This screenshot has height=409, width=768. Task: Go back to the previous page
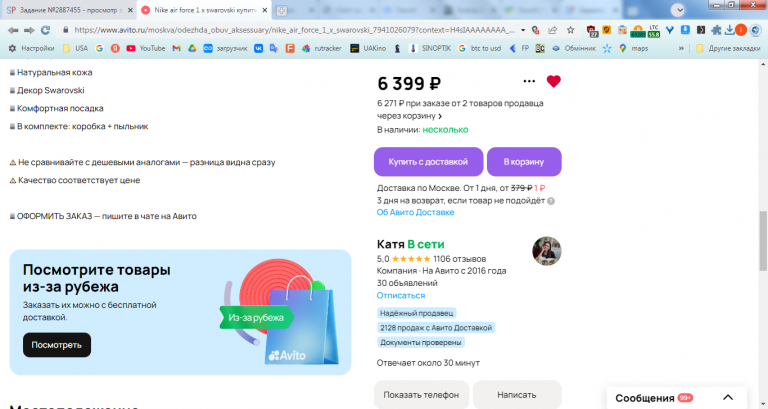(13, 30)
